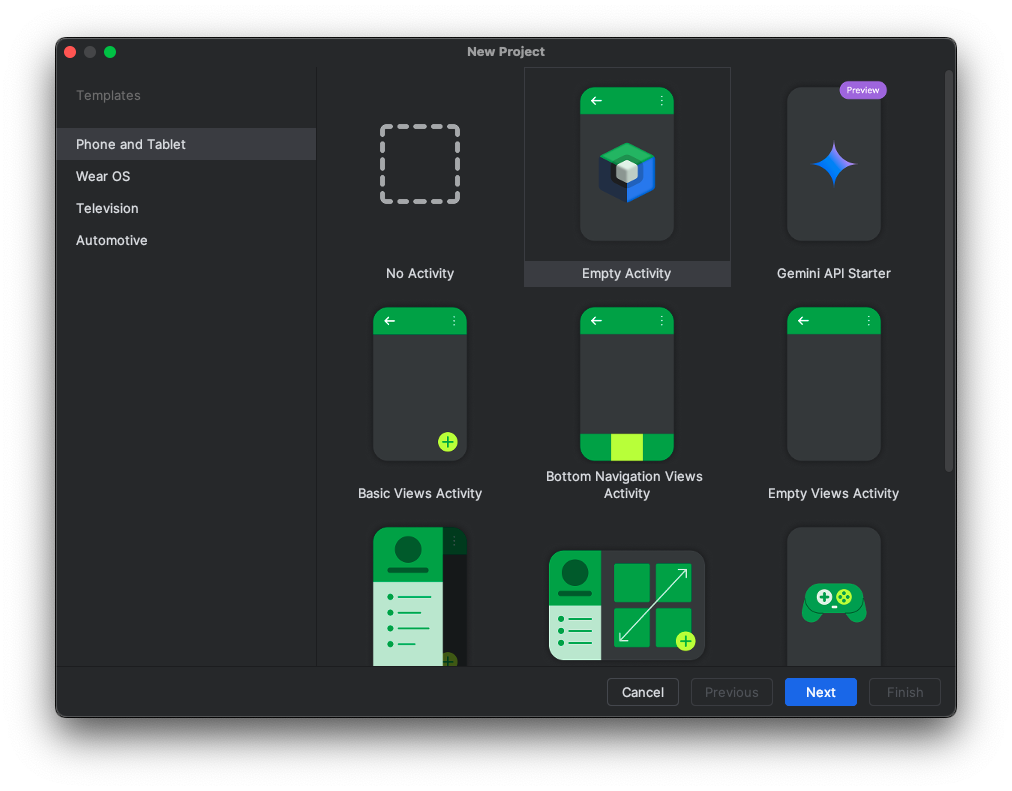Click the 'Basic Views Activity' label
The width and height of the screenshot is (1012, 791).
(420, 494)
